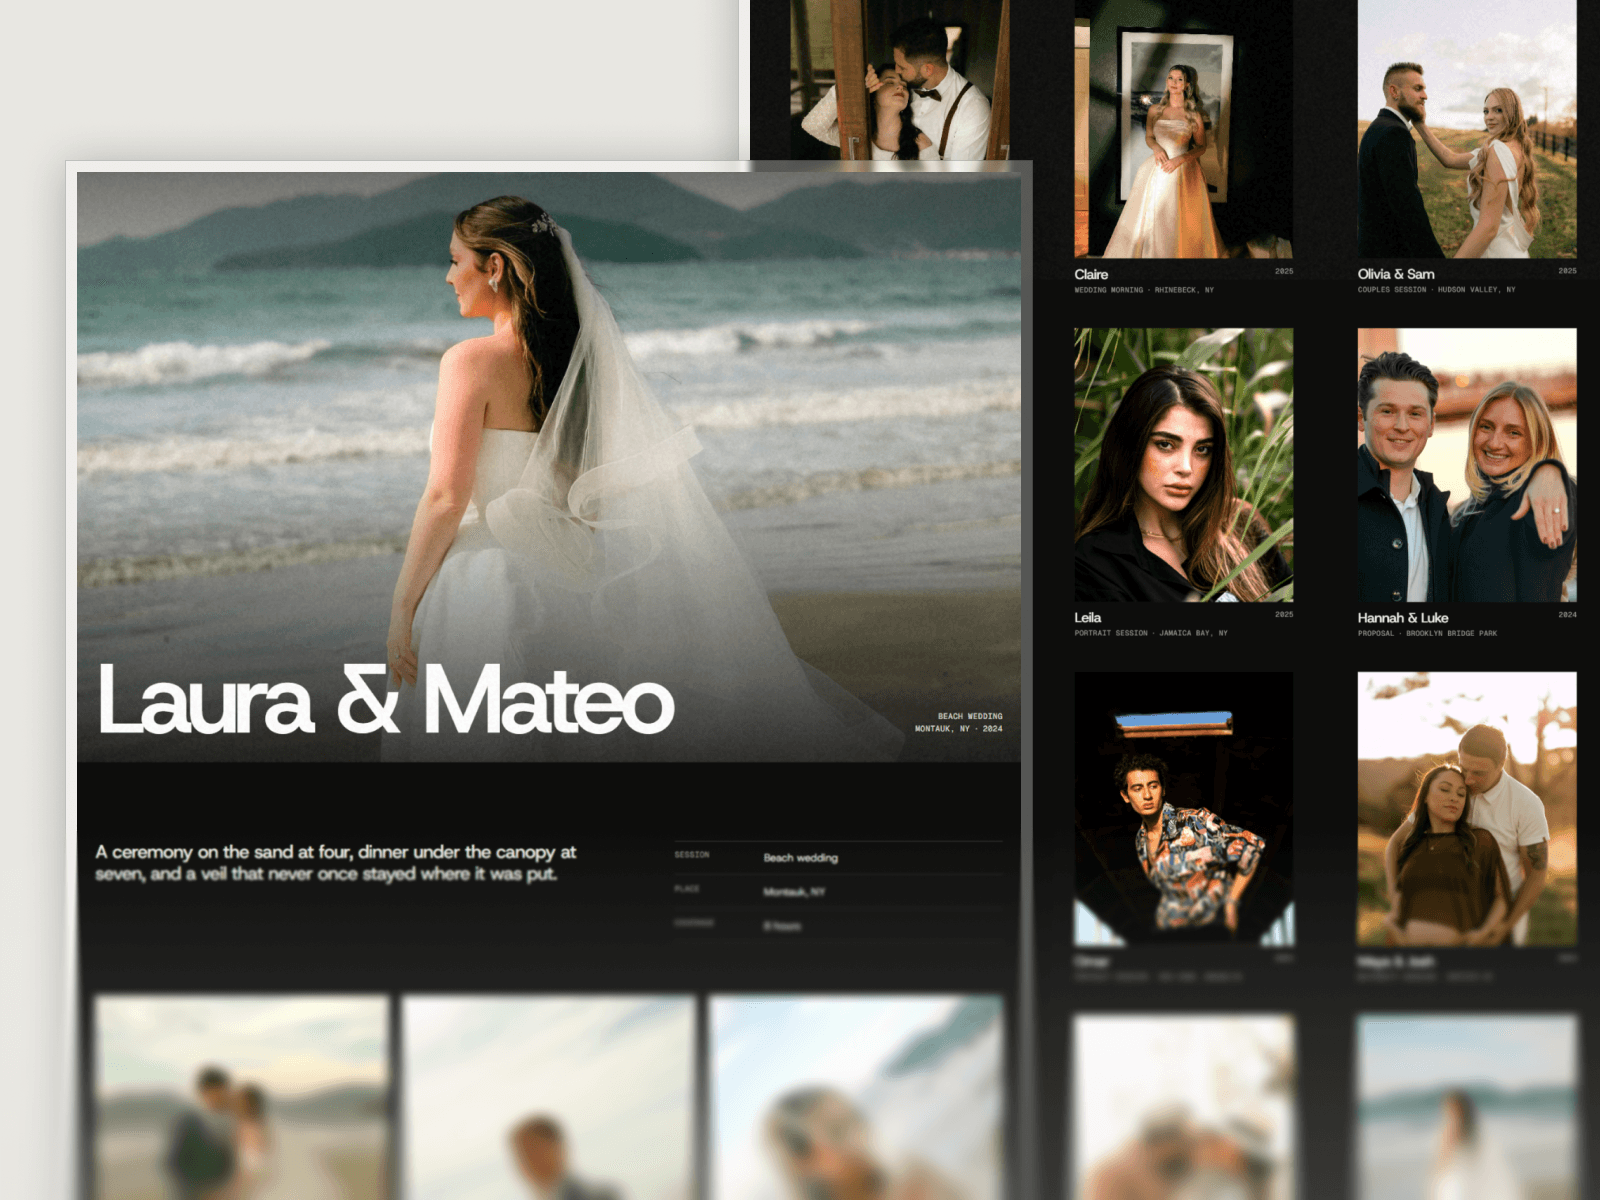Open third blurred gallery photo of Laura & Mateo
This screenshot has height=1200, width=1600.
pyautogui.click(x=856, y=1097)
